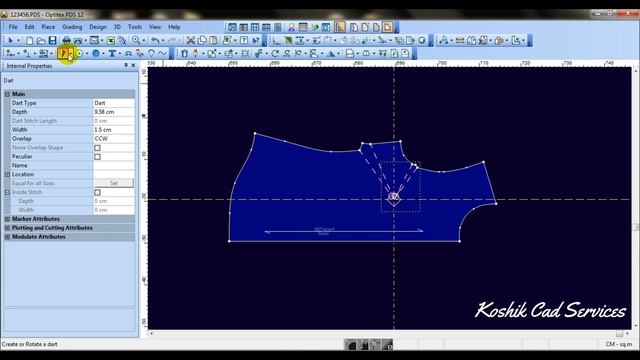640x360 pixels.
Task: Click the Set button for Equal for all Sizes
Action: click(114, 183)
